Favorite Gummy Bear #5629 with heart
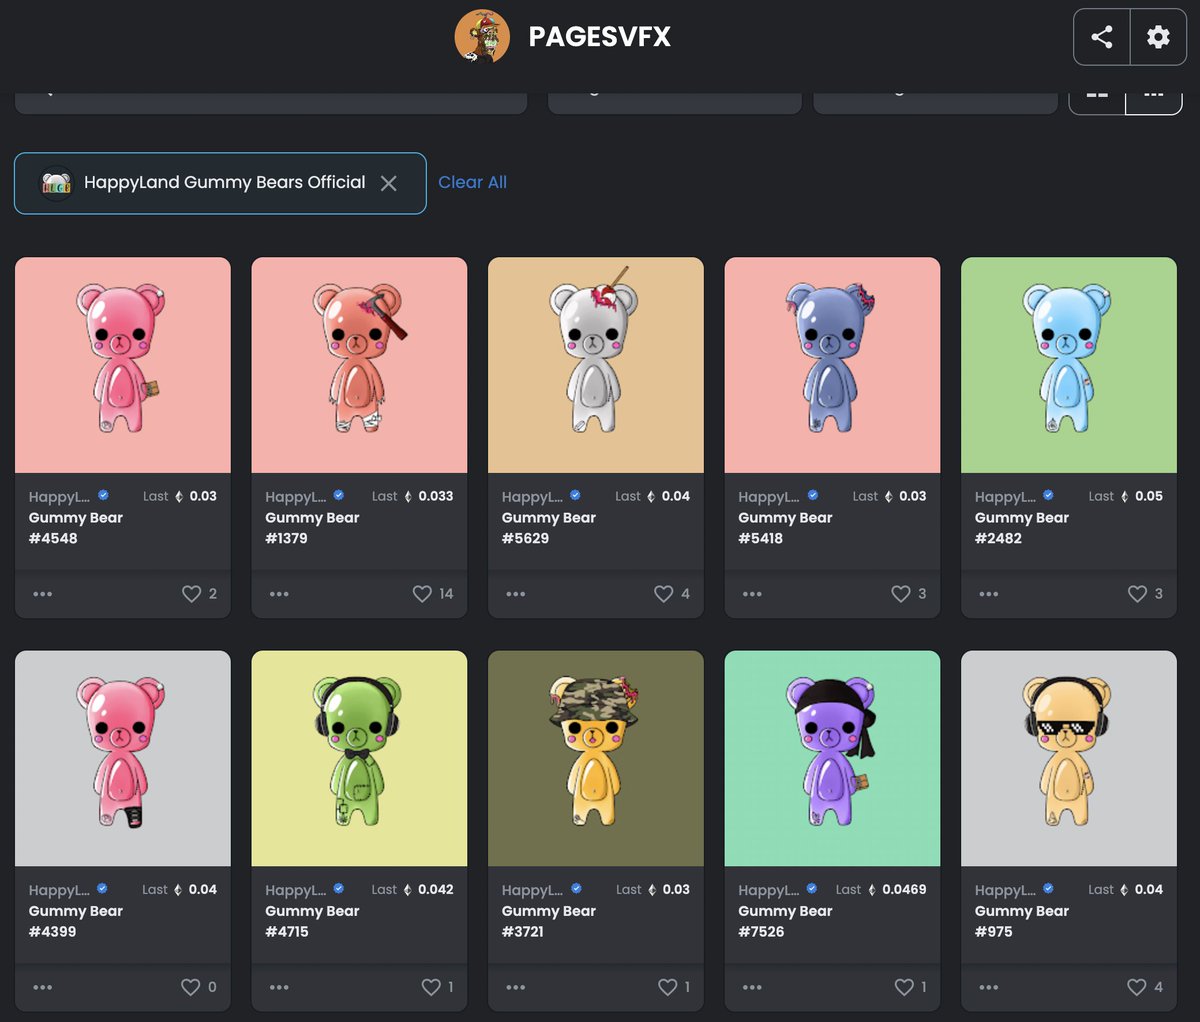The height and width of the screenshot is (1022, 1200). pos(663,594)
